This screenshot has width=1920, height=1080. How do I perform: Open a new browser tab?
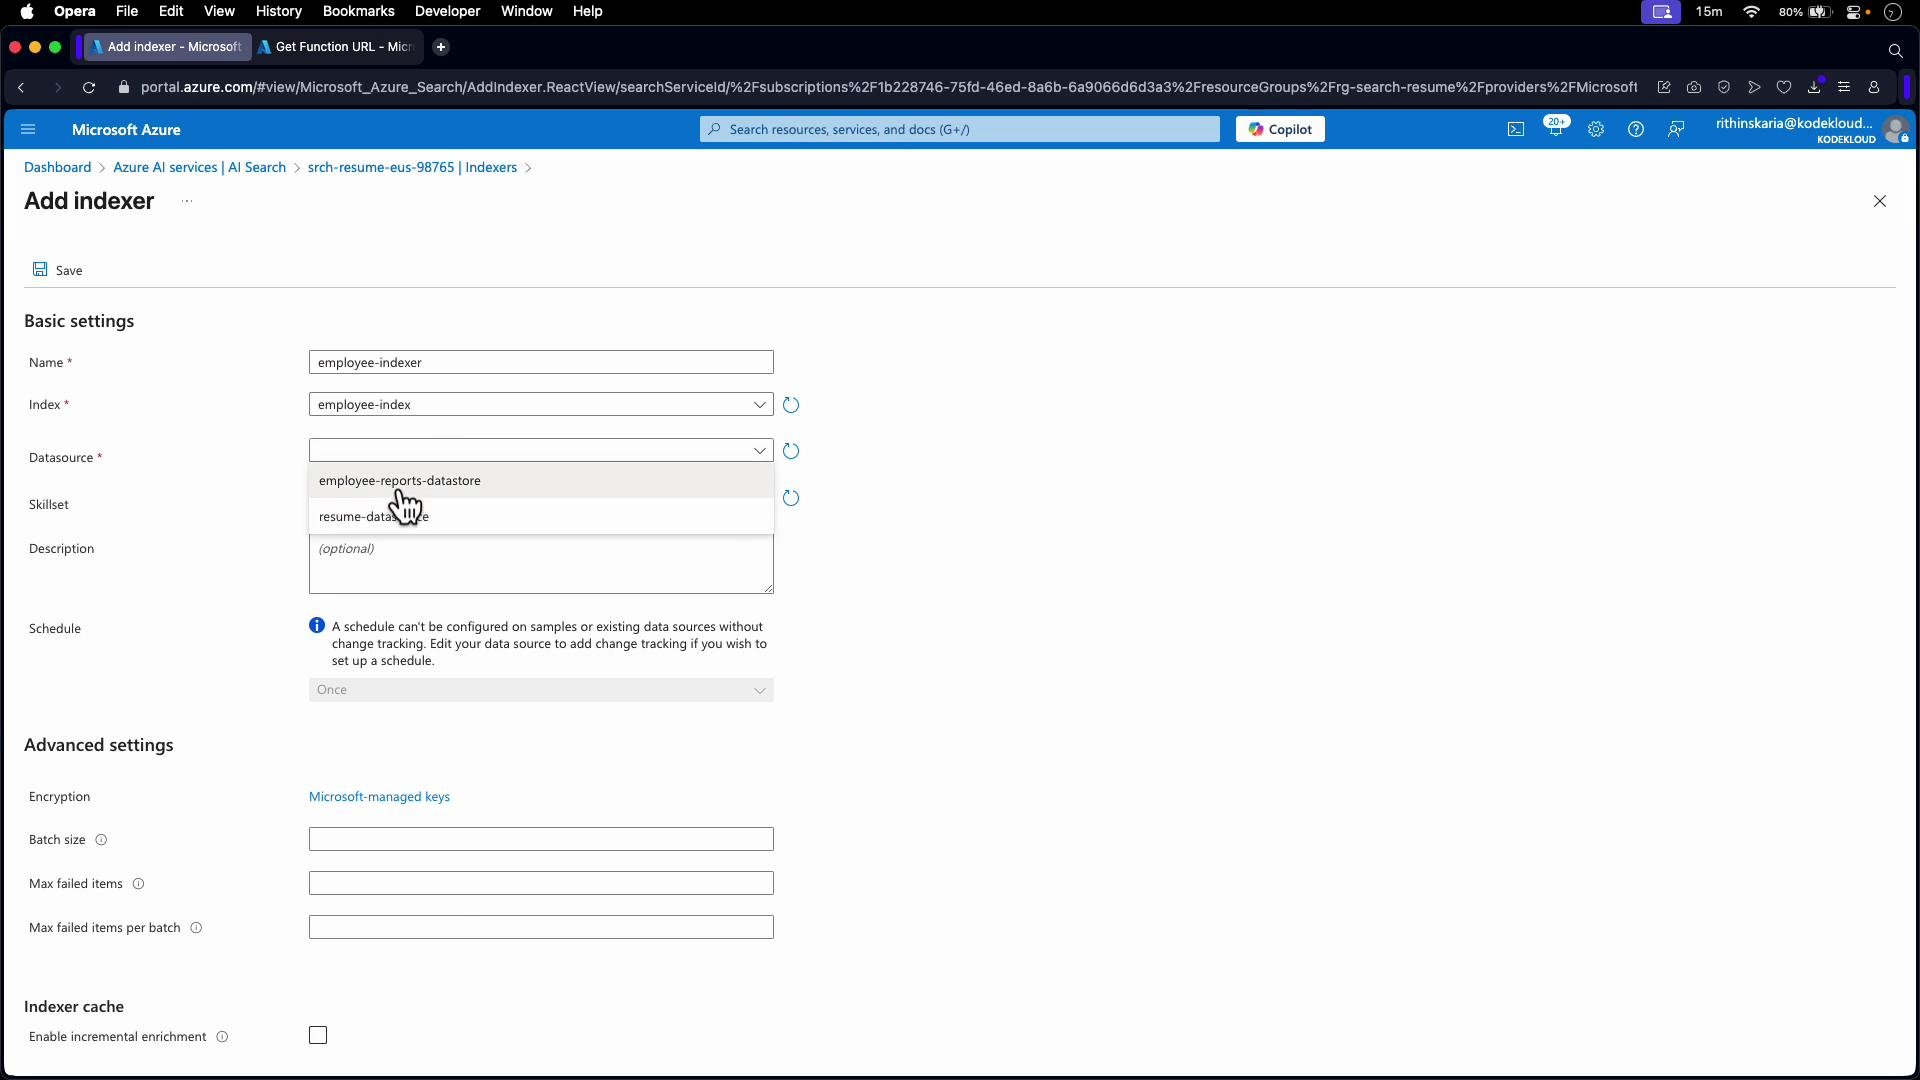point(441,47)
